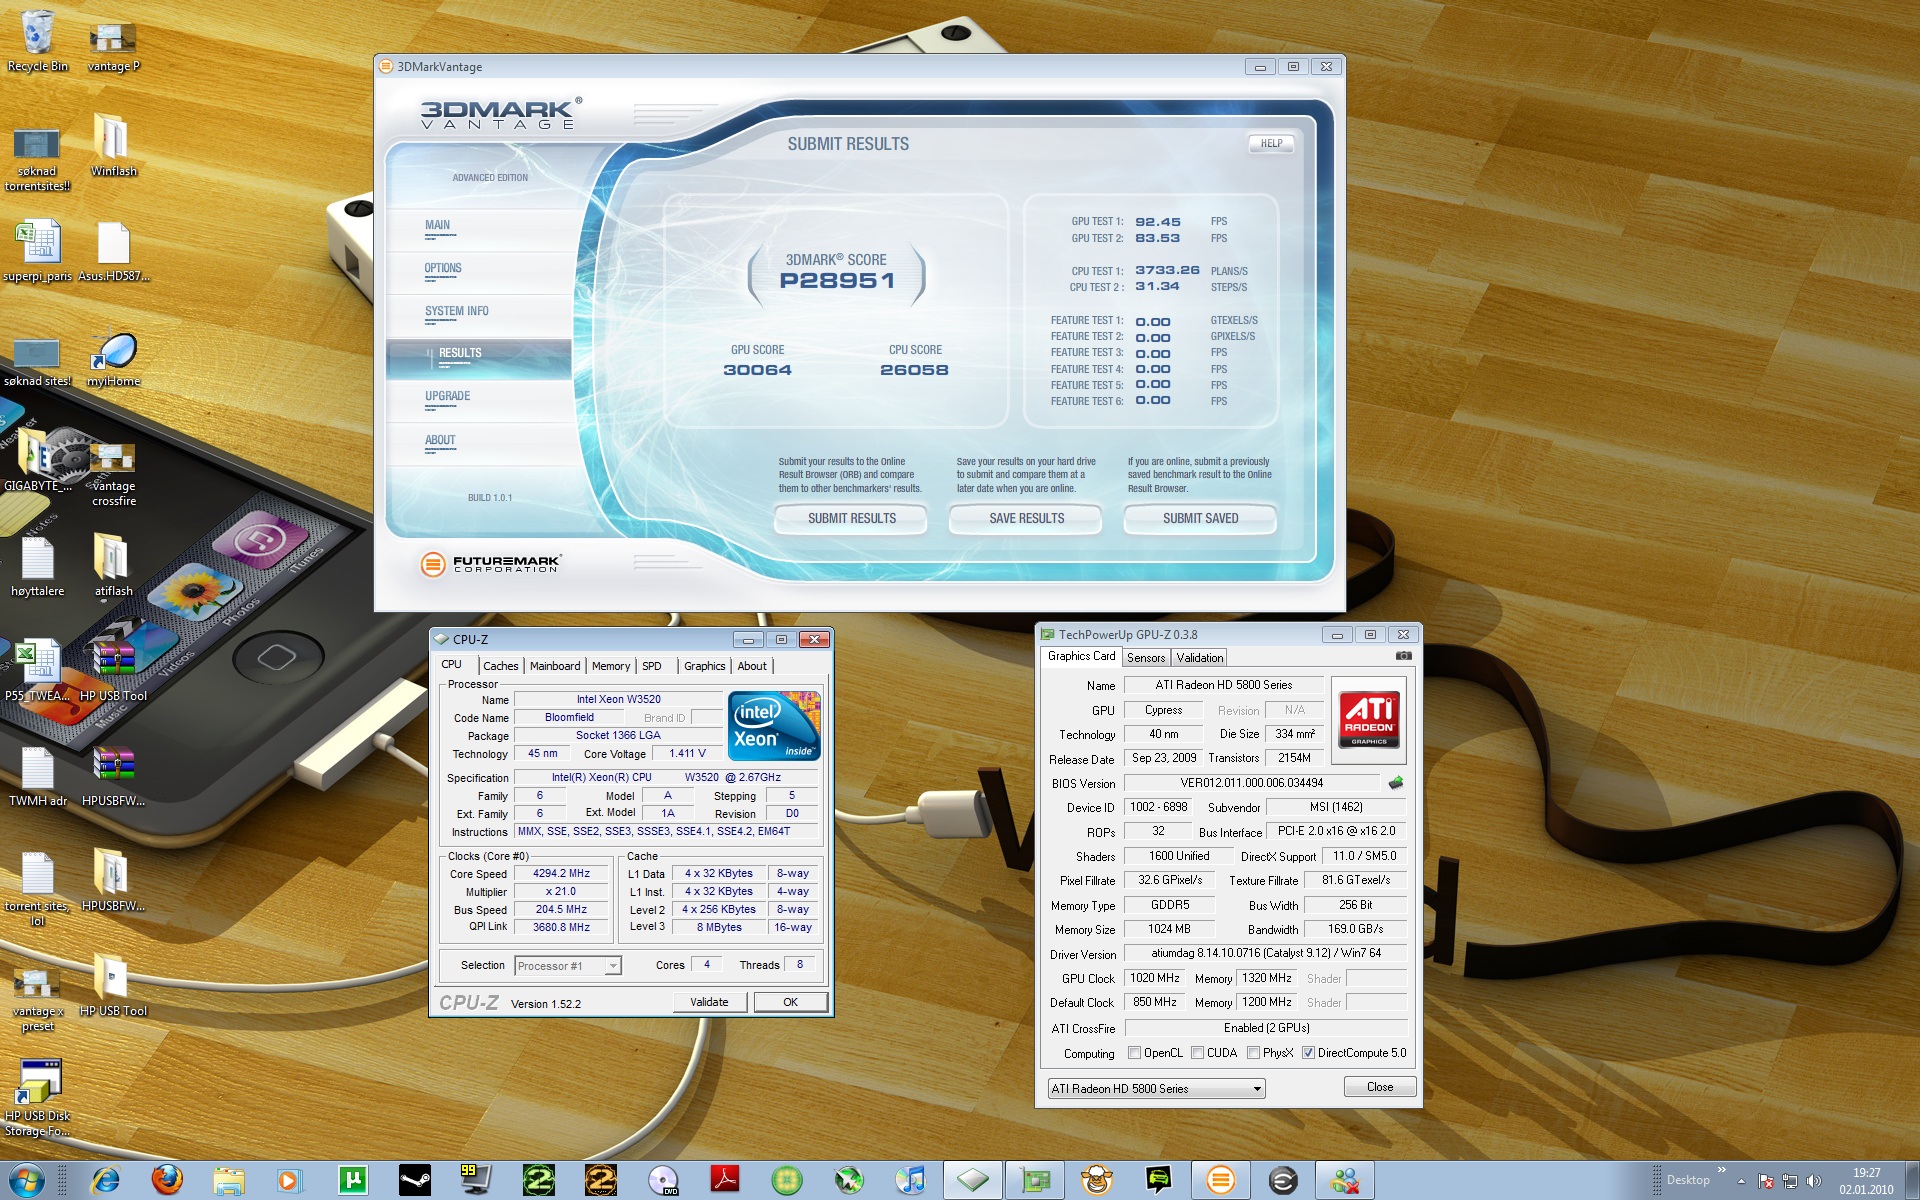Click the Core Speed value 4294.2 MHz
The width and height of the screenshot is (1920, 1200).
561,873
